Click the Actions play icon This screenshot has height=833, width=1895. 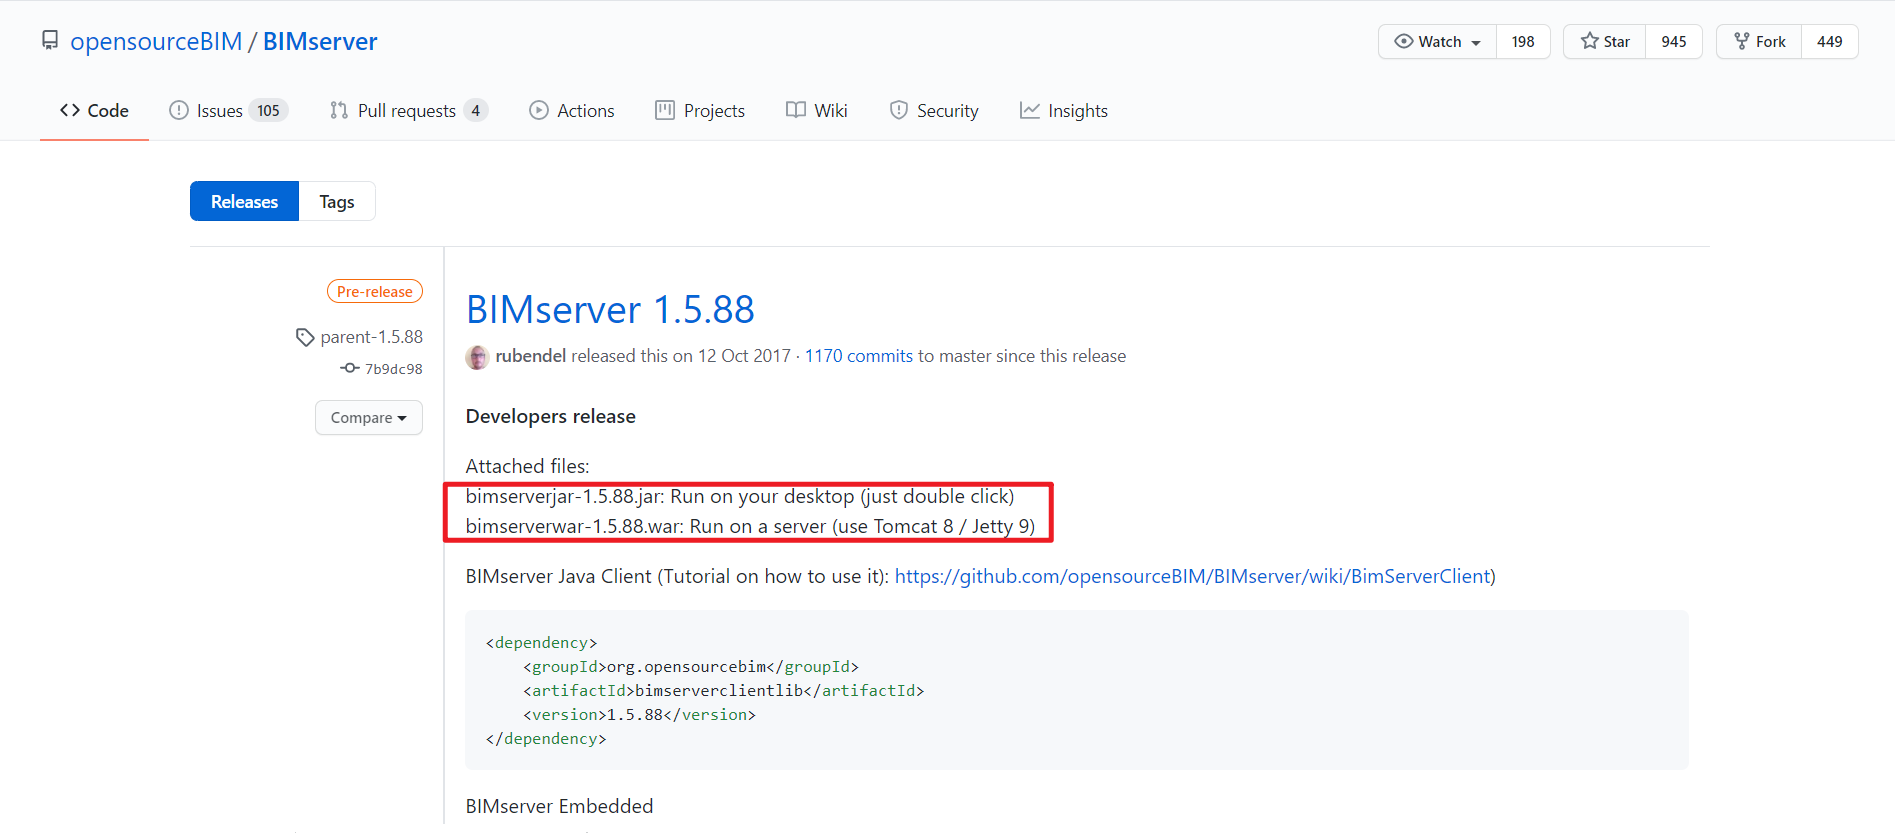(x=539, y=110)
